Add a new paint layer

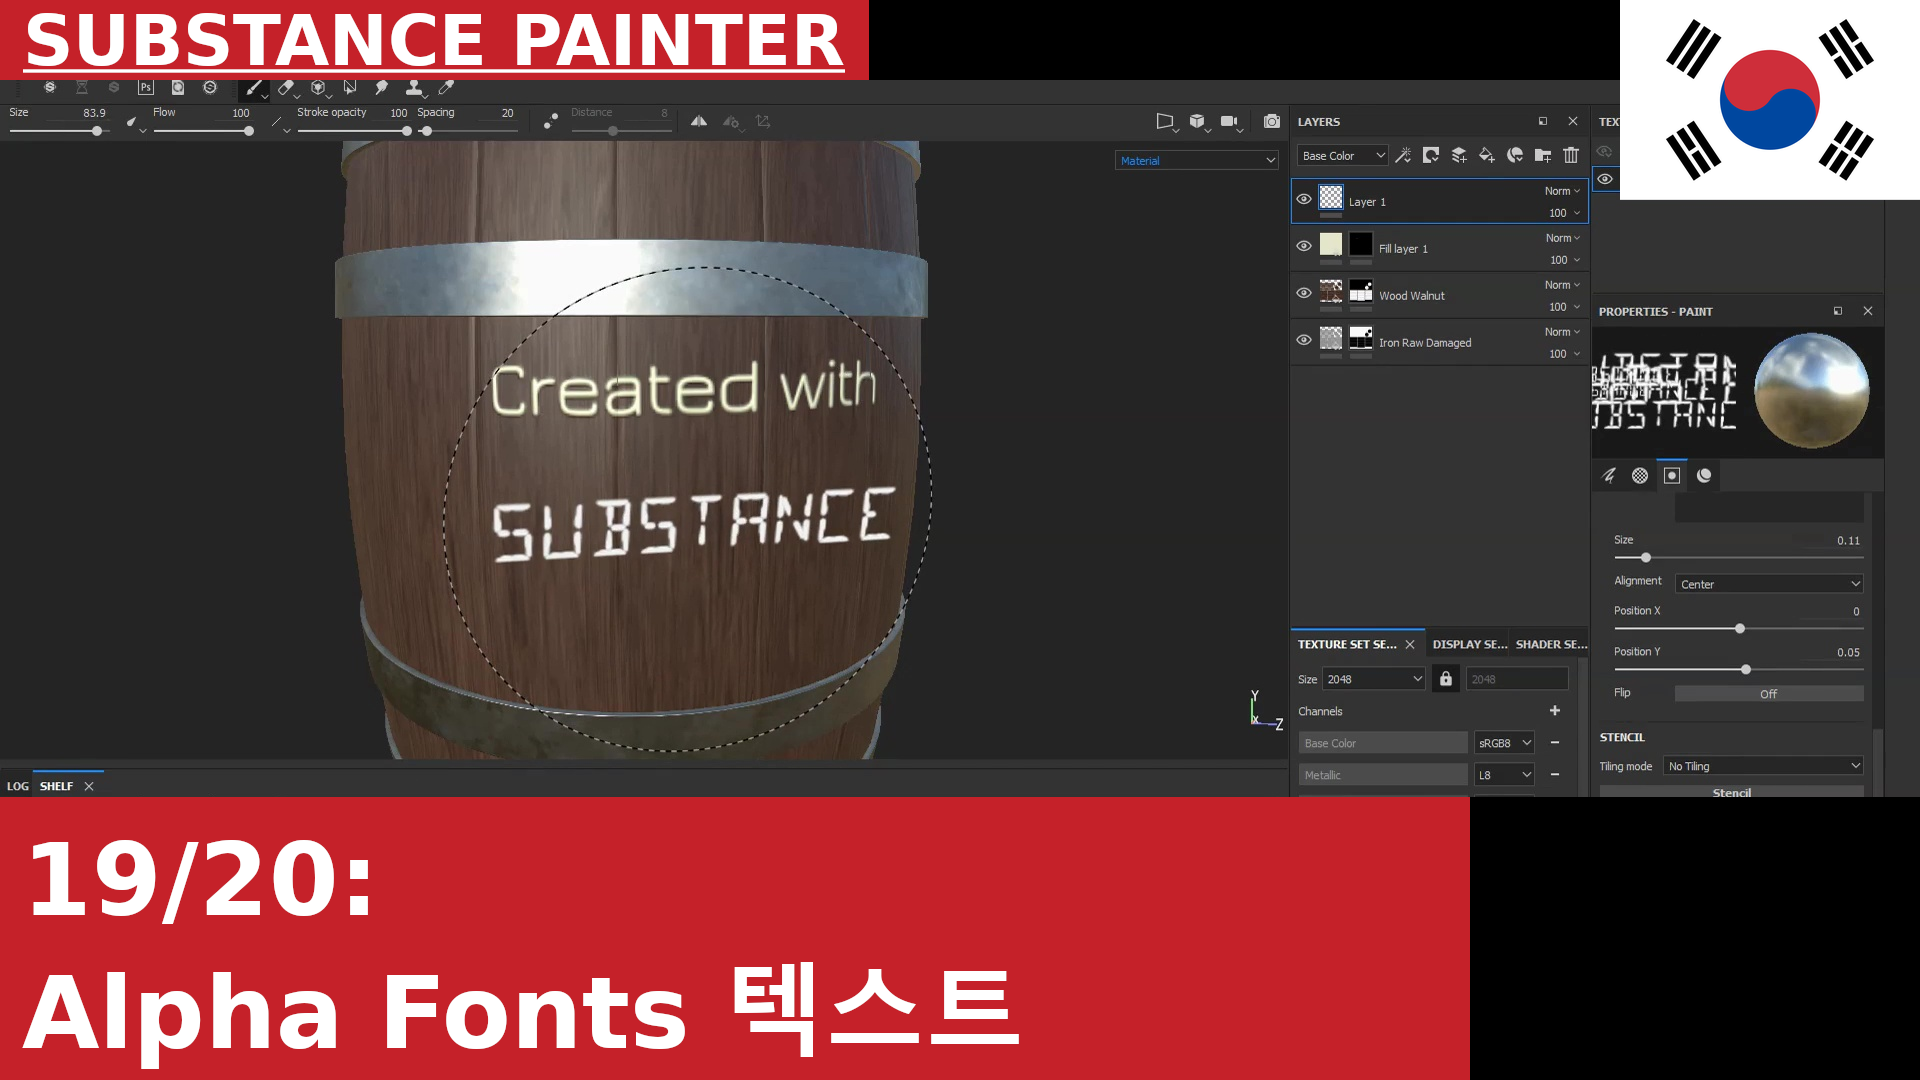coord(1459,155)
